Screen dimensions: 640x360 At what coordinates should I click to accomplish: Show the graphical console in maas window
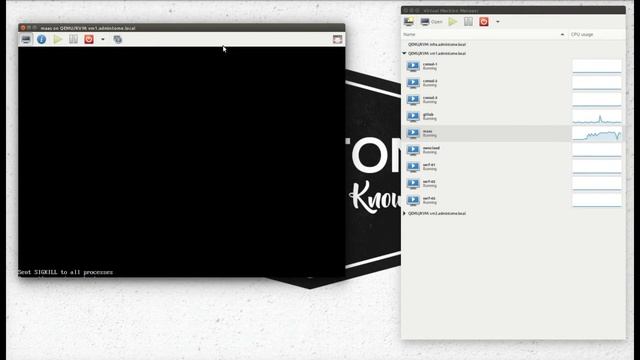26,39
